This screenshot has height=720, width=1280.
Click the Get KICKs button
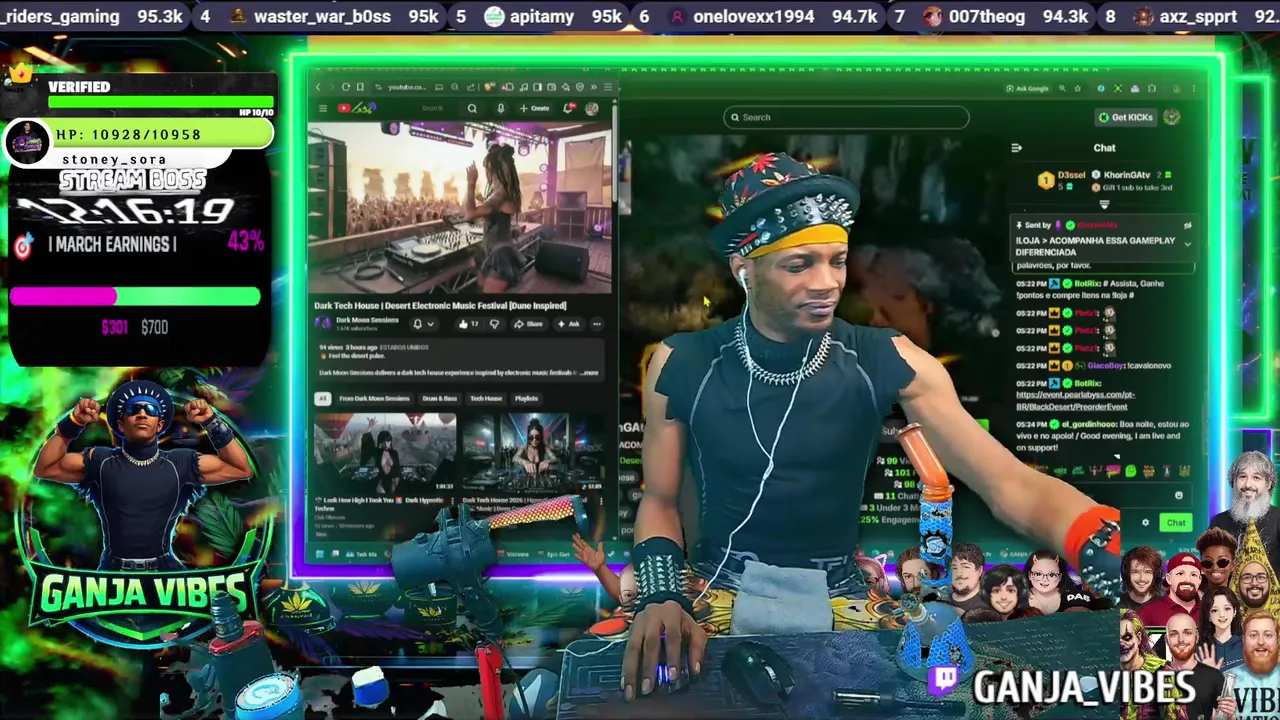[x=1126, y=117]
